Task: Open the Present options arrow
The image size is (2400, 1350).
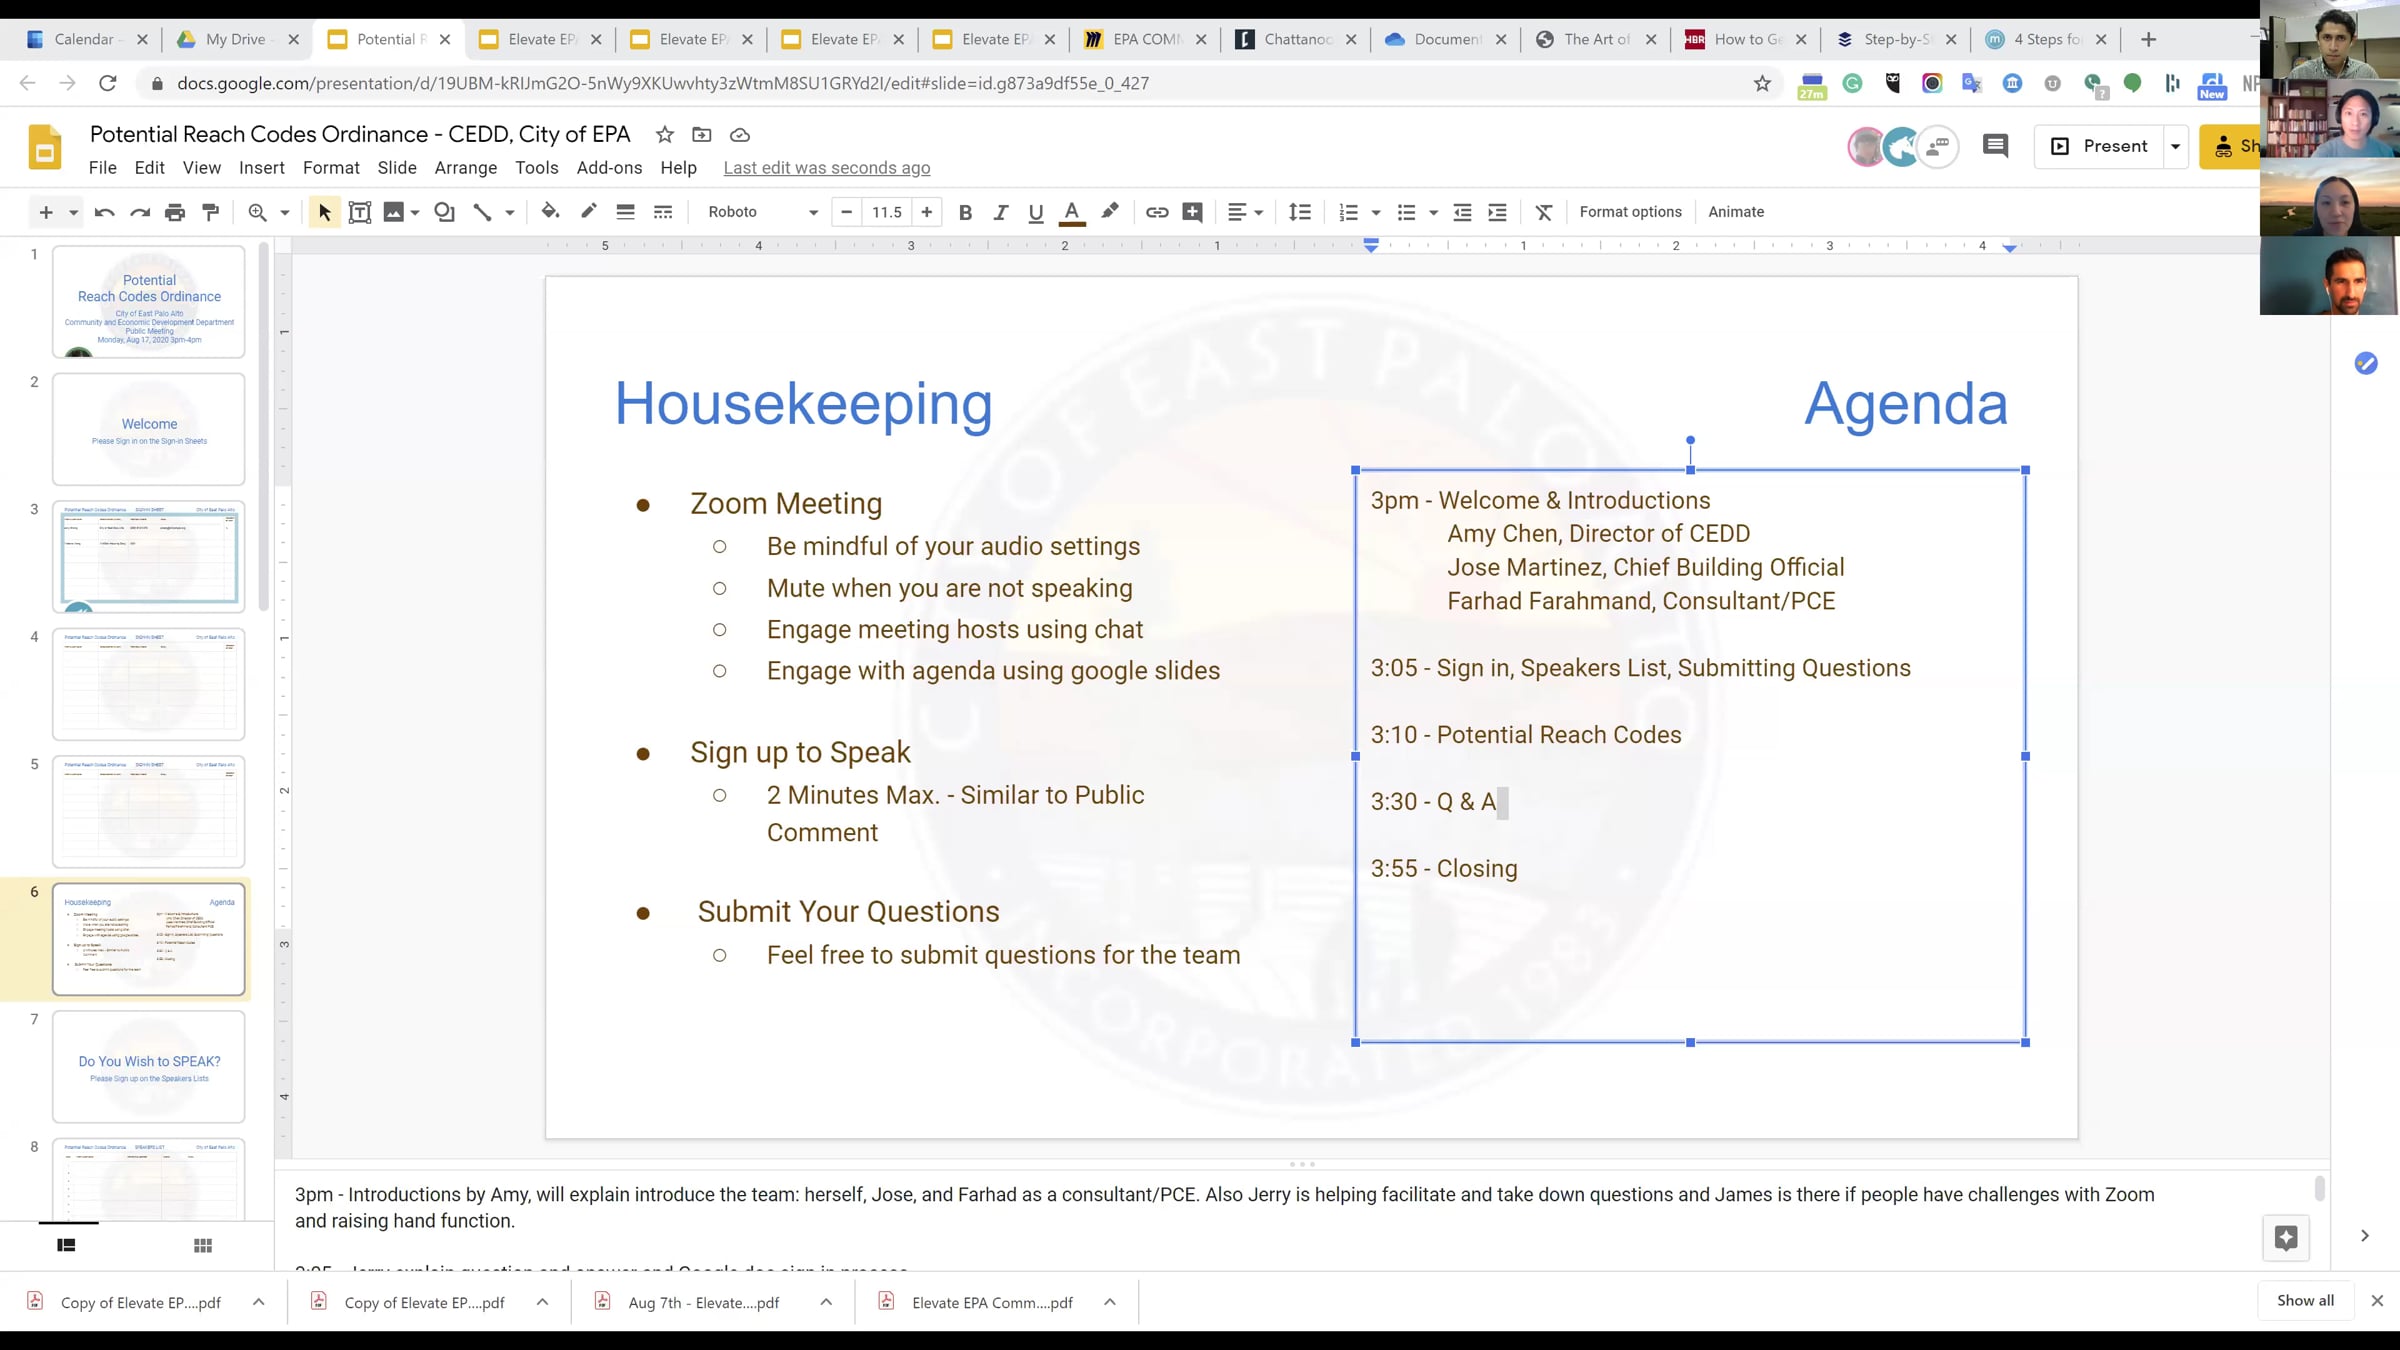Action: pos(2175,146)
